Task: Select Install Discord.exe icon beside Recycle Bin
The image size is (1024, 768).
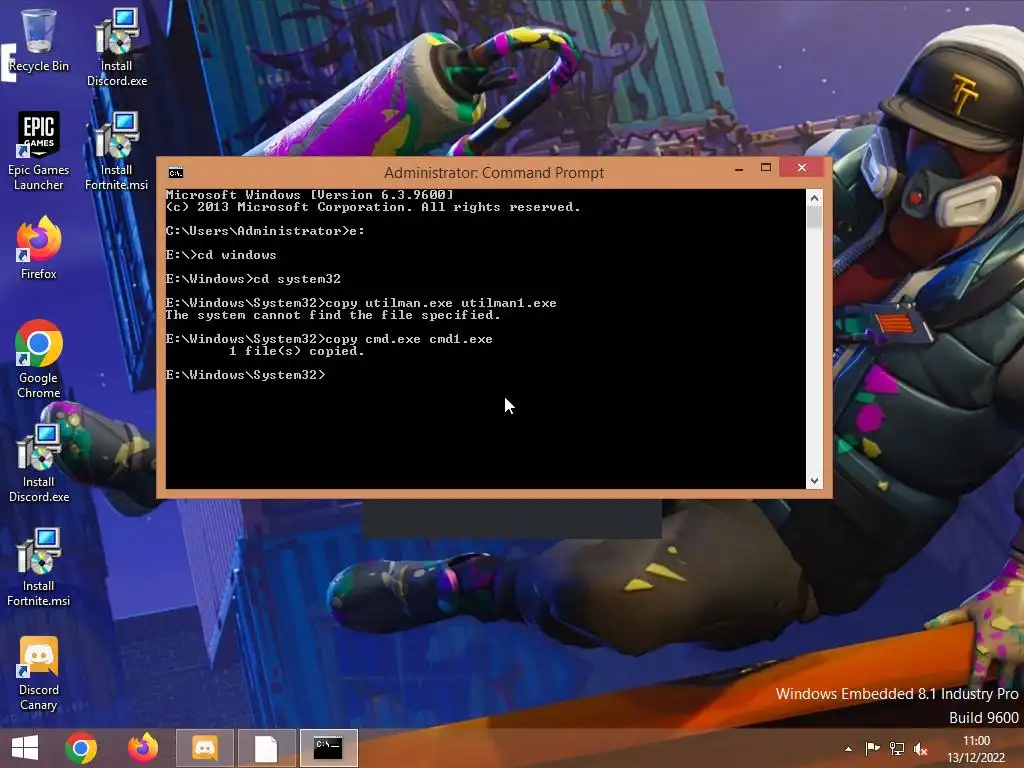Action: 116,47
